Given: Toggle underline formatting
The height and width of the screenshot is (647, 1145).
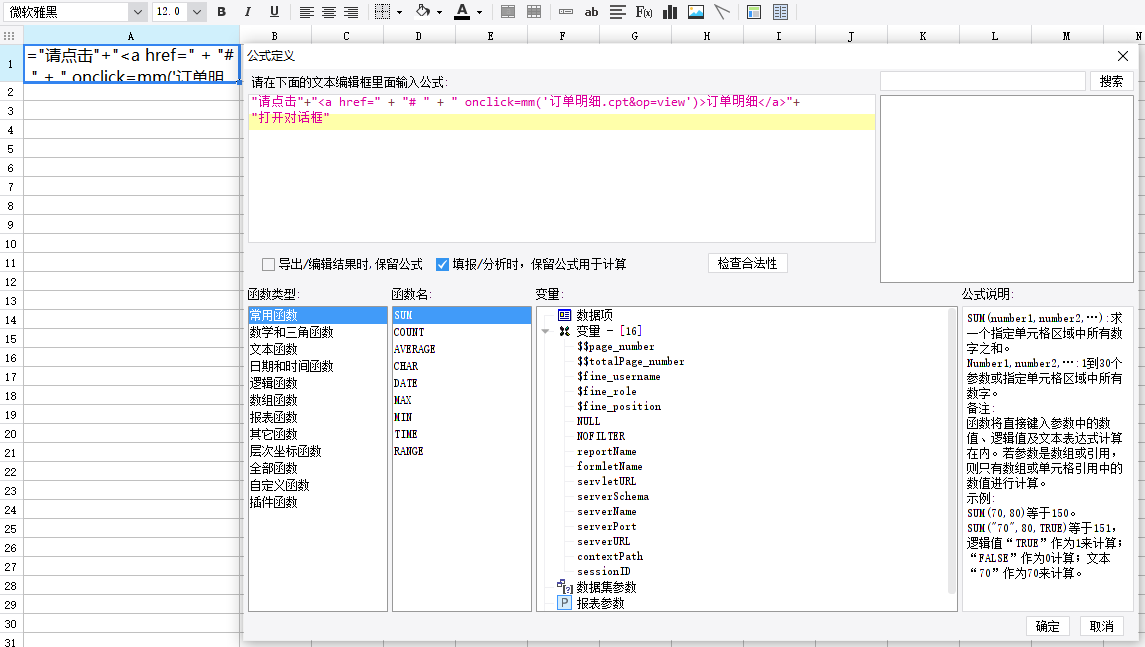Looking at the screenshot, I should click(x=274, y=12).
